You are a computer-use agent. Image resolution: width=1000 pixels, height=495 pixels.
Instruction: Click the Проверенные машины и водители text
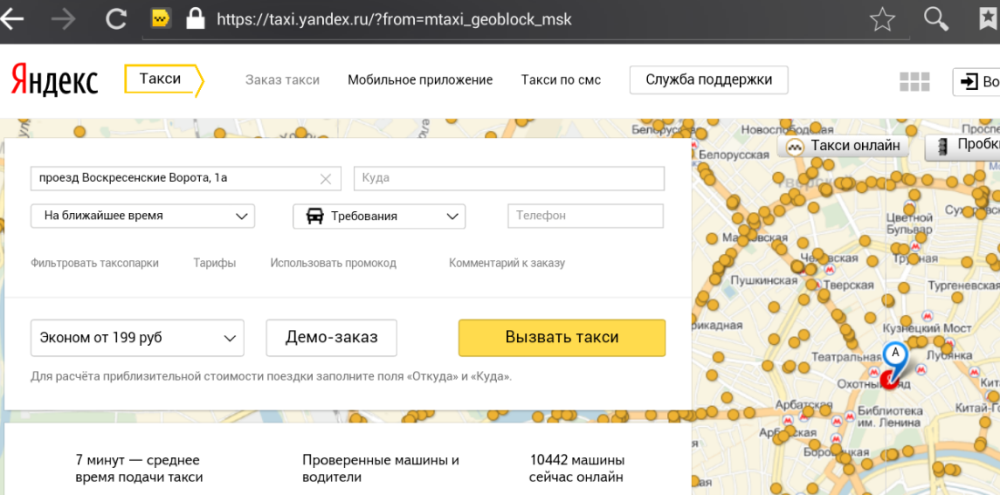[x=381, y=469]
